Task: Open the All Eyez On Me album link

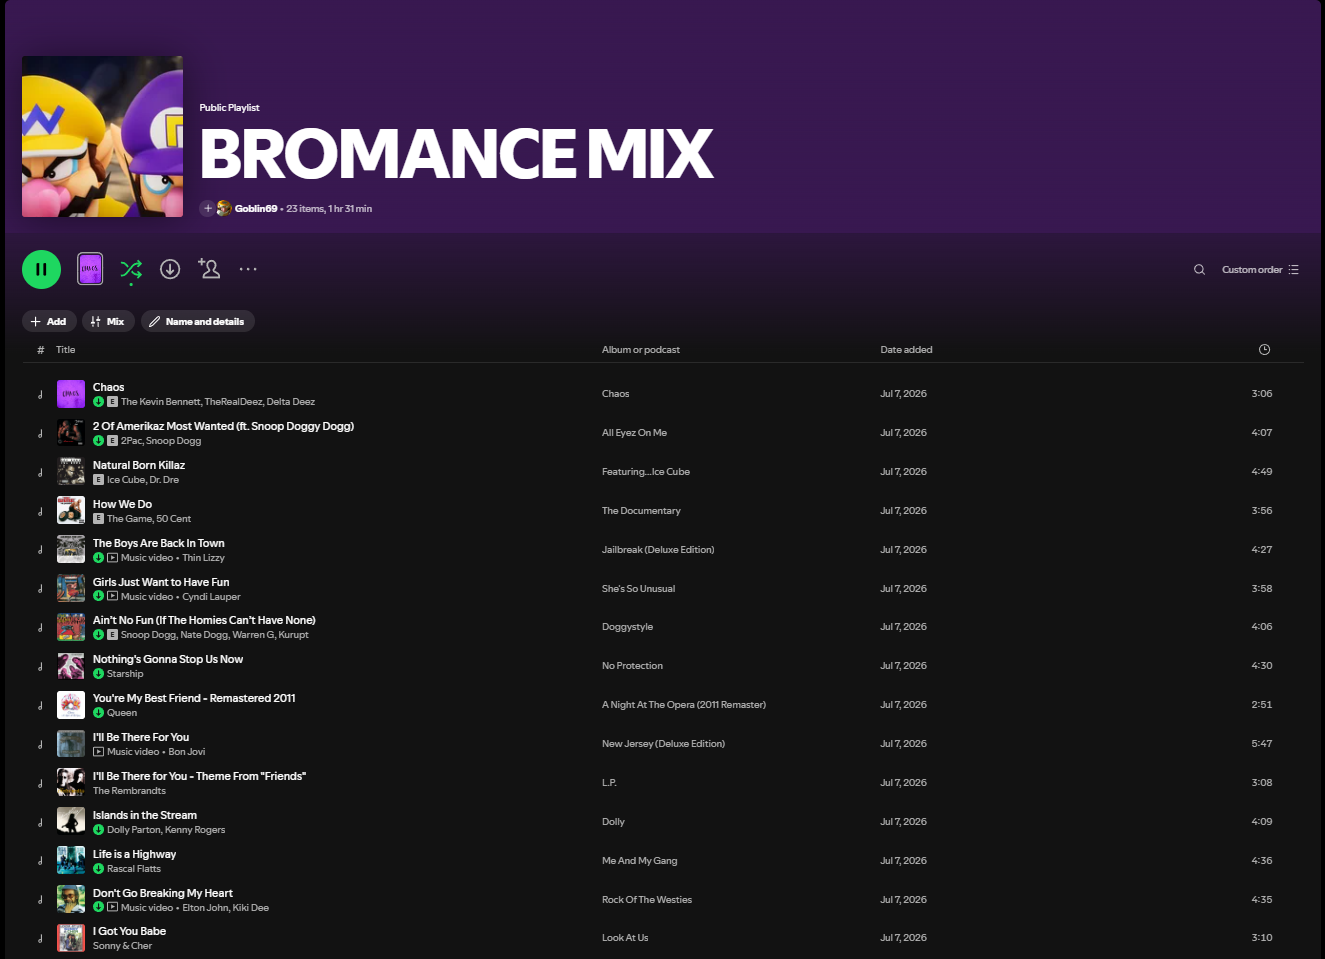Action: tap(634, 433)
